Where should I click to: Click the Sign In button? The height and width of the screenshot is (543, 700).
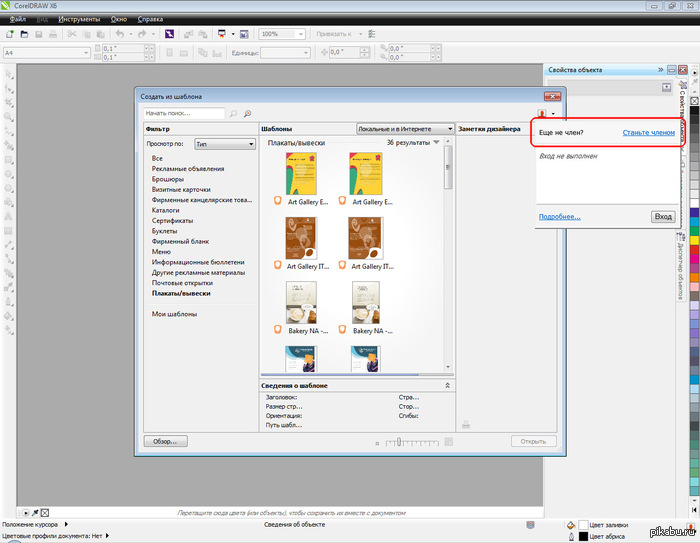663,217
